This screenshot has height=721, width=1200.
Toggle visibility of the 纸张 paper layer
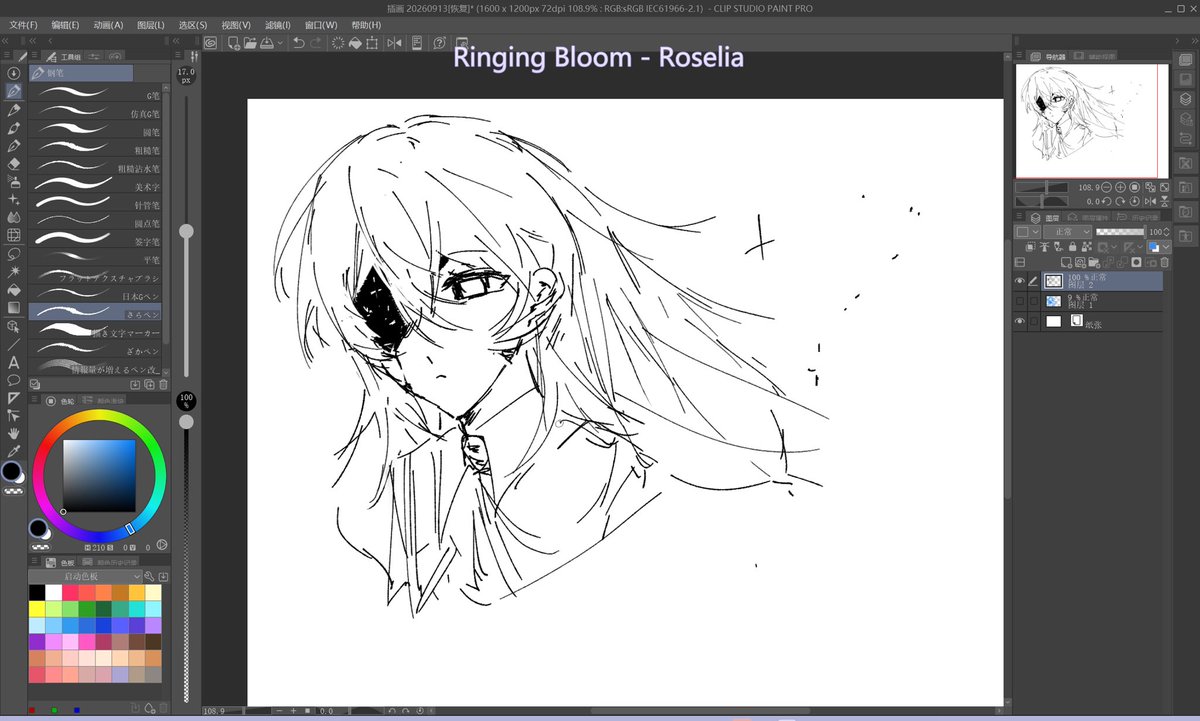point(1020,321)
